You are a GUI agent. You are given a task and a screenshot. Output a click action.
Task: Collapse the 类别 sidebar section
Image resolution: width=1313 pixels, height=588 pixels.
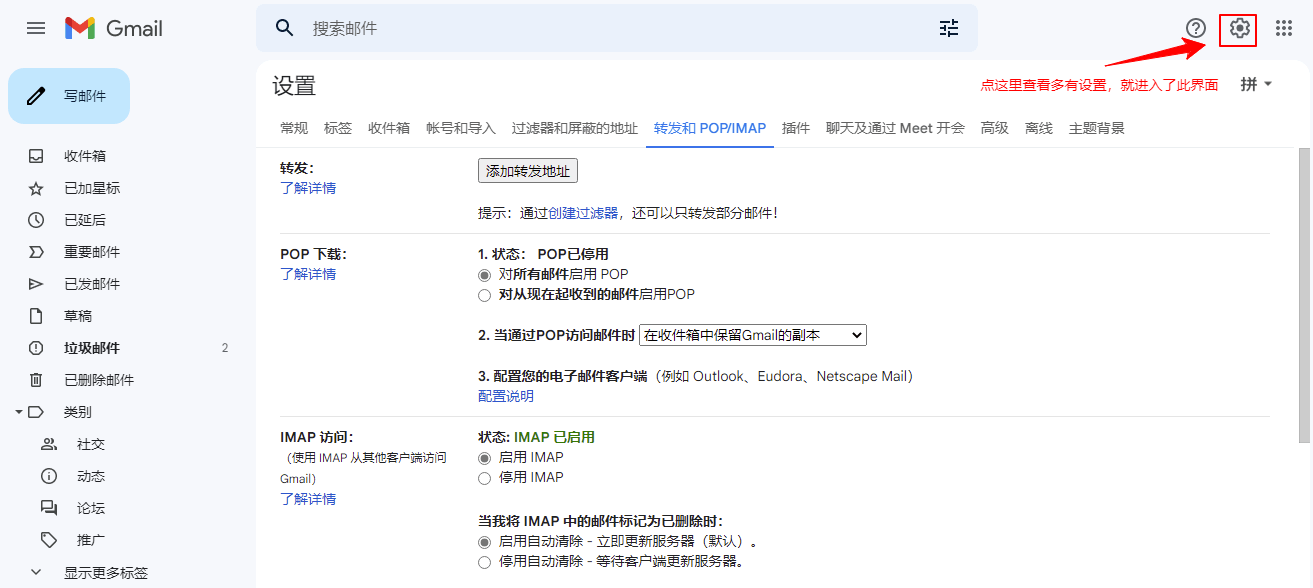[18, 411]
